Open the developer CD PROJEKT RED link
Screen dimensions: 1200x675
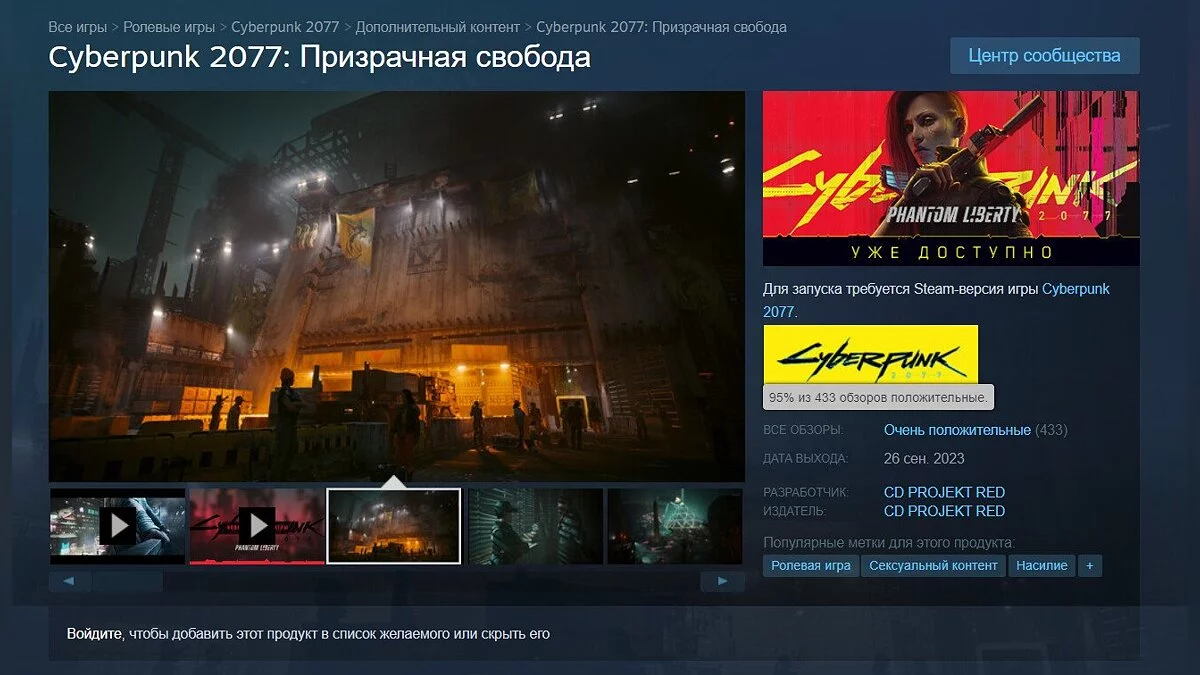[x=944, y=492]
